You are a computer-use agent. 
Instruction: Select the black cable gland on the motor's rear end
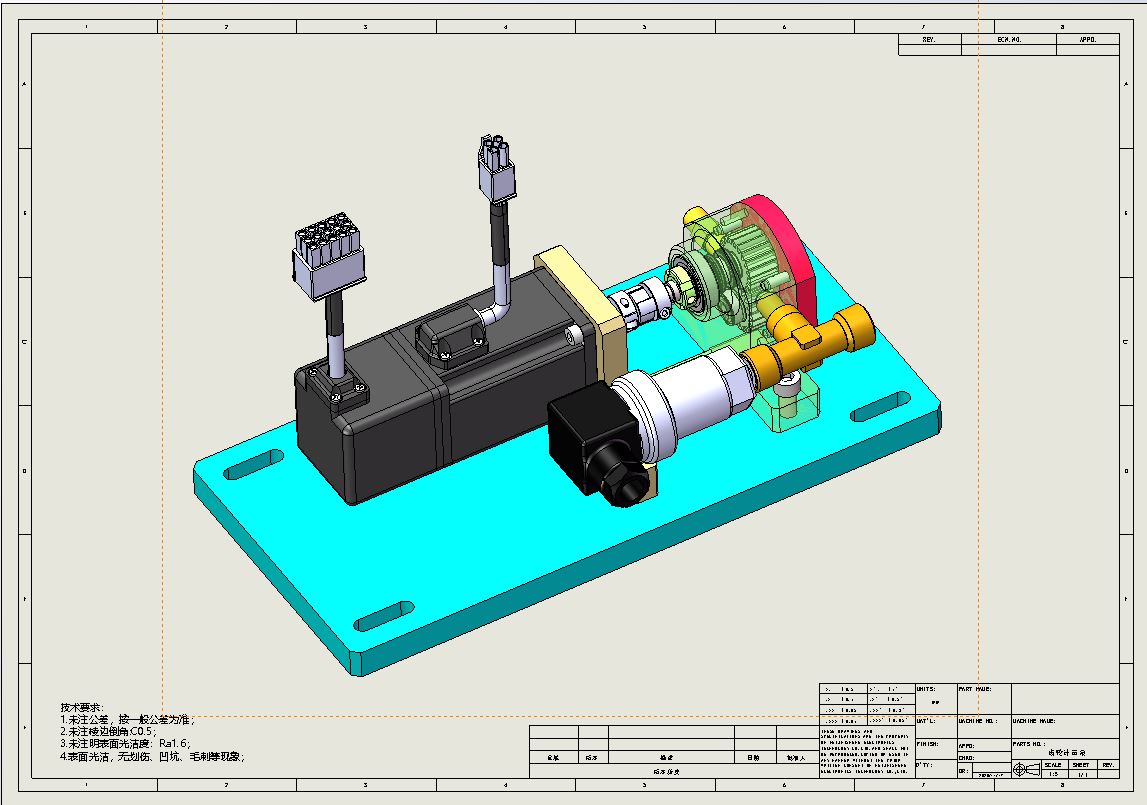(x=336, y=386)
